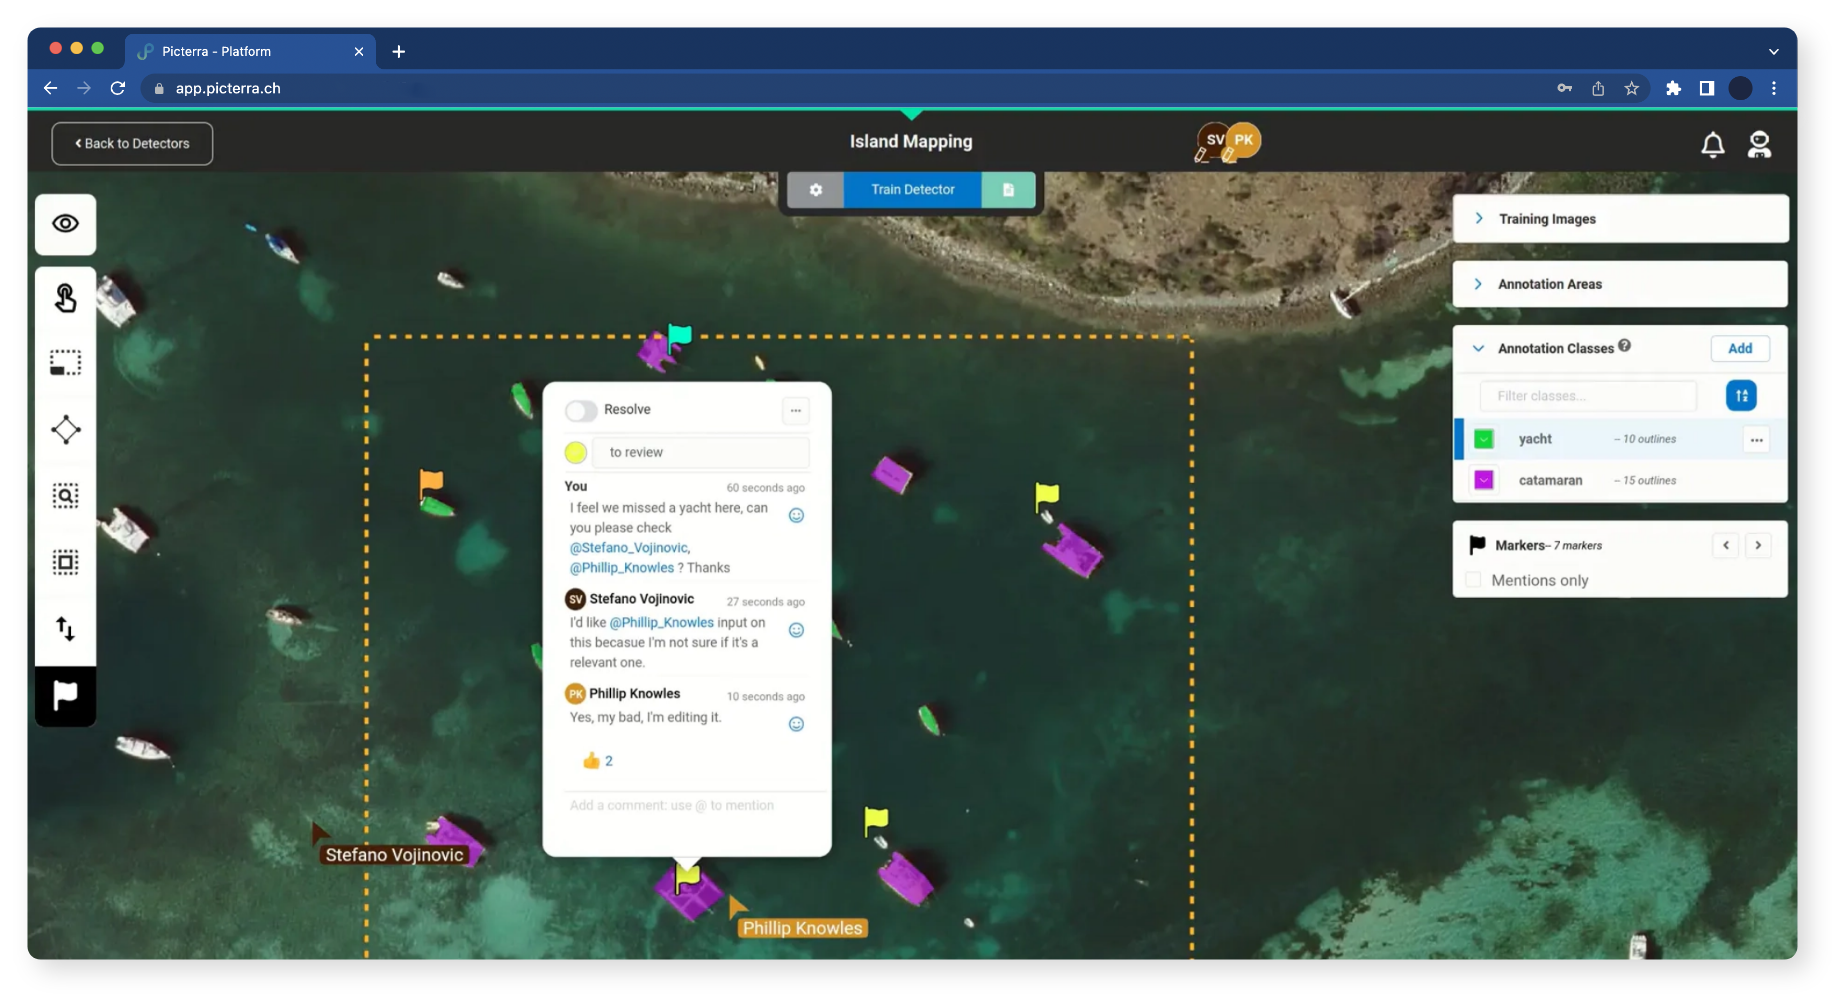This screenshot has height=1007, width=1845.
Task: Open the notifications bell
Action: pos(1712,145)
